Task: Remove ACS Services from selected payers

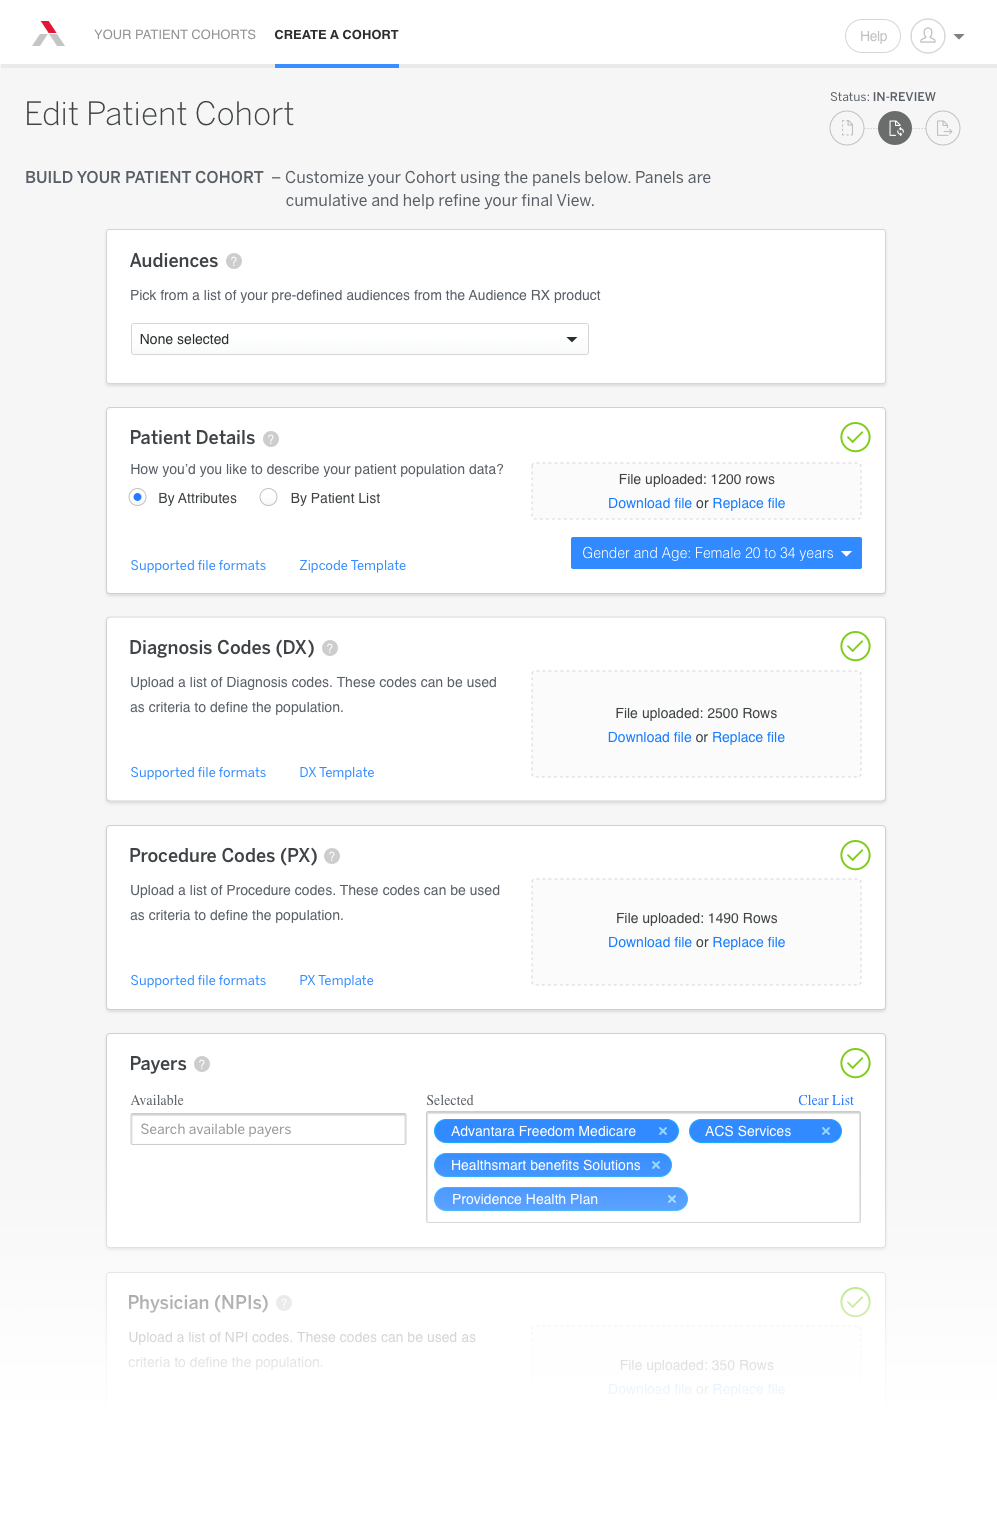Action: 826,1131
